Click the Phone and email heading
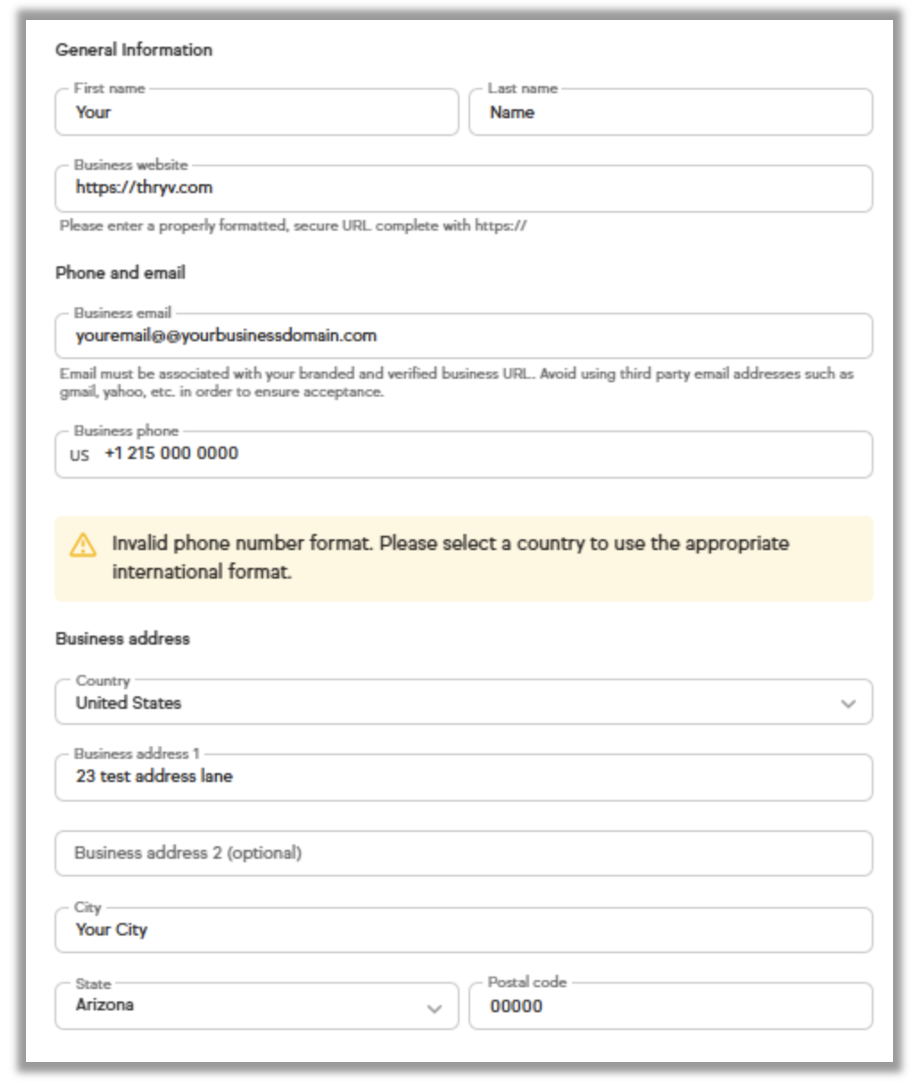This screenshot has width=918, height=1092. click(120, 273)
